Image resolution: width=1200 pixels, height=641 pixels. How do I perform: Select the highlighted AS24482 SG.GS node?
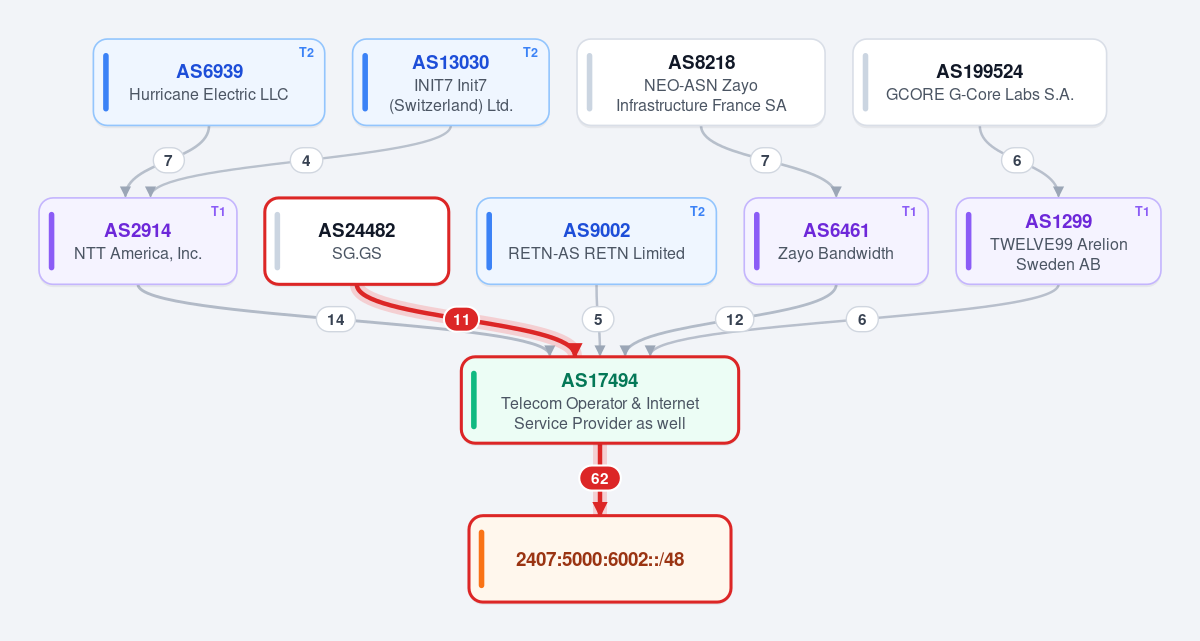point(357,241)
